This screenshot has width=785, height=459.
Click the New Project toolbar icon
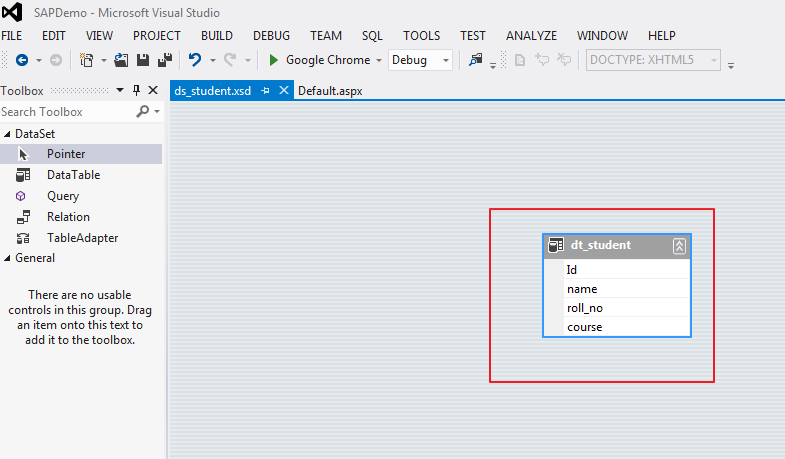(x=87, y=60)
